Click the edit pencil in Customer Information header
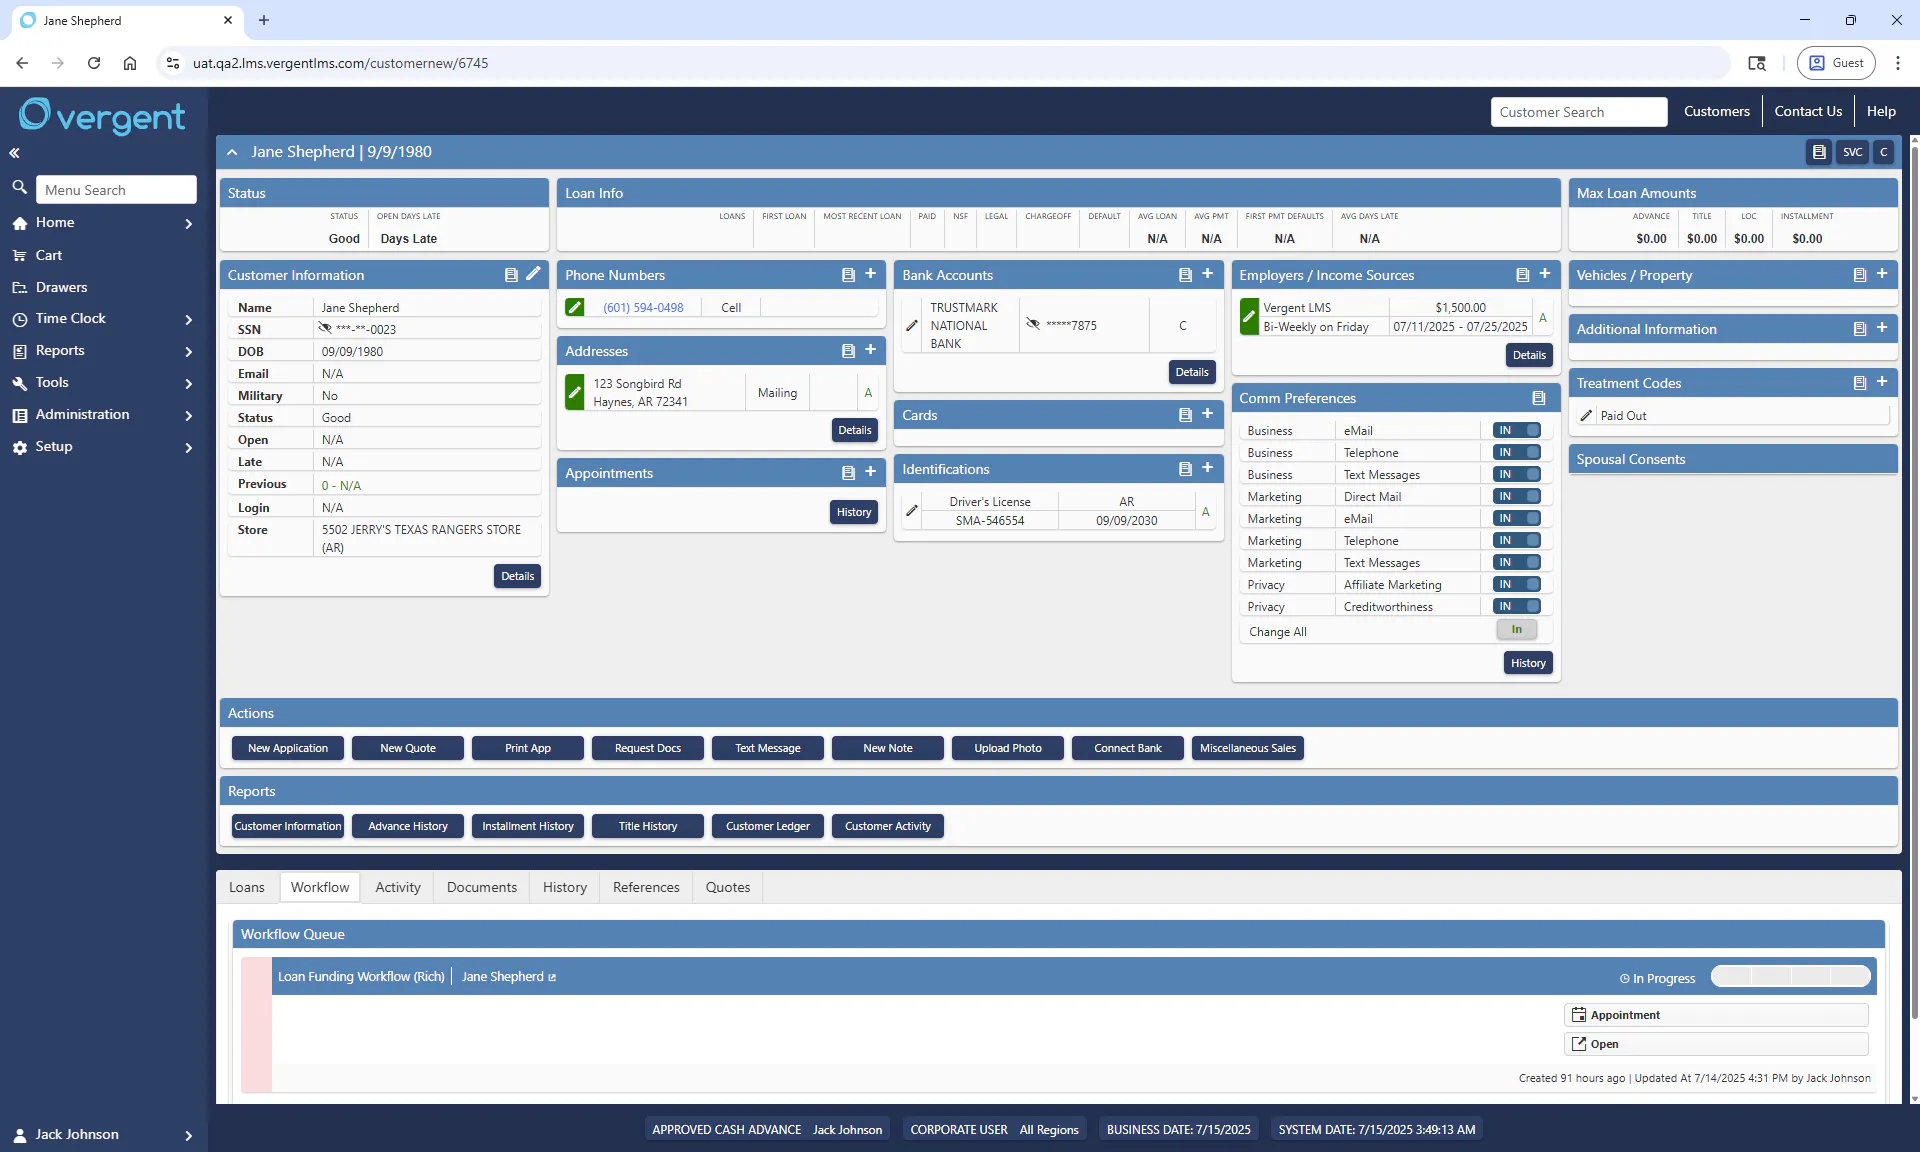1920x1152 pixels. click(533, 274)
